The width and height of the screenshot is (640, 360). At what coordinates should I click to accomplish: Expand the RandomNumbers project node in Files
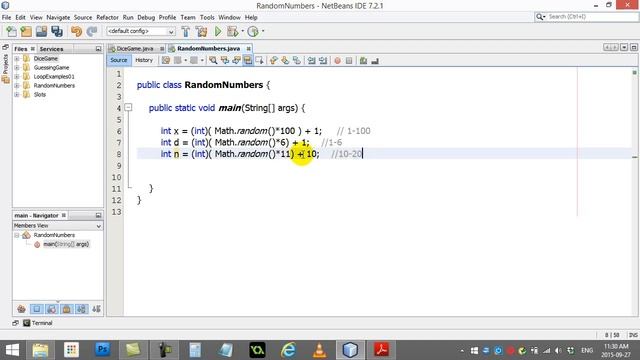pyautogui.click(x=17, y=86)
